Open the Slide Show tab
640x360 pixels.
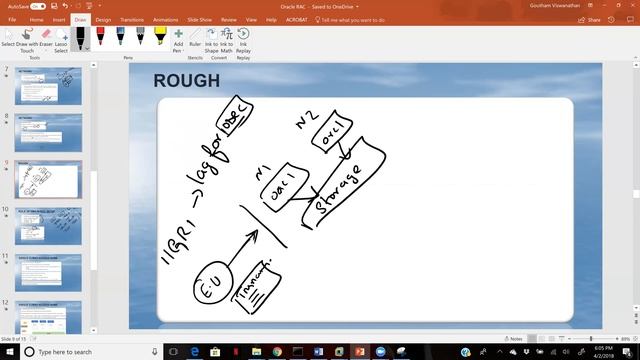[200, 20]
